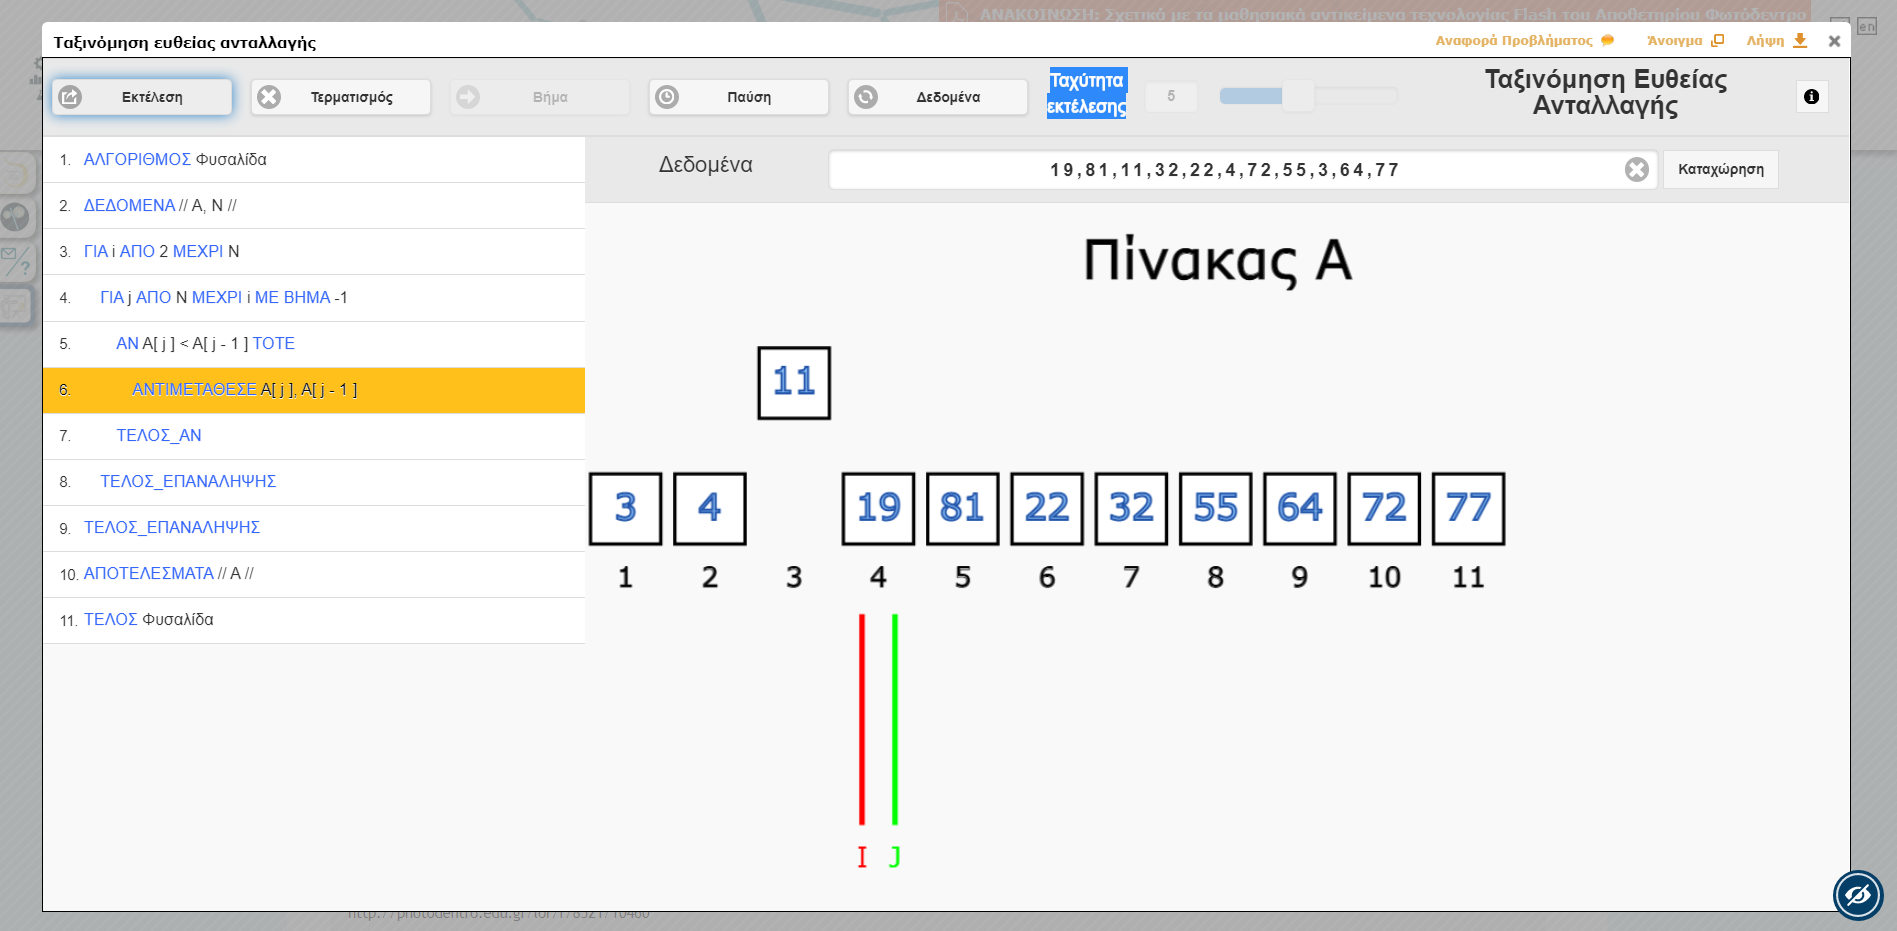Click the Άνοιγμα open-in-new-window link

(1684, 41)
